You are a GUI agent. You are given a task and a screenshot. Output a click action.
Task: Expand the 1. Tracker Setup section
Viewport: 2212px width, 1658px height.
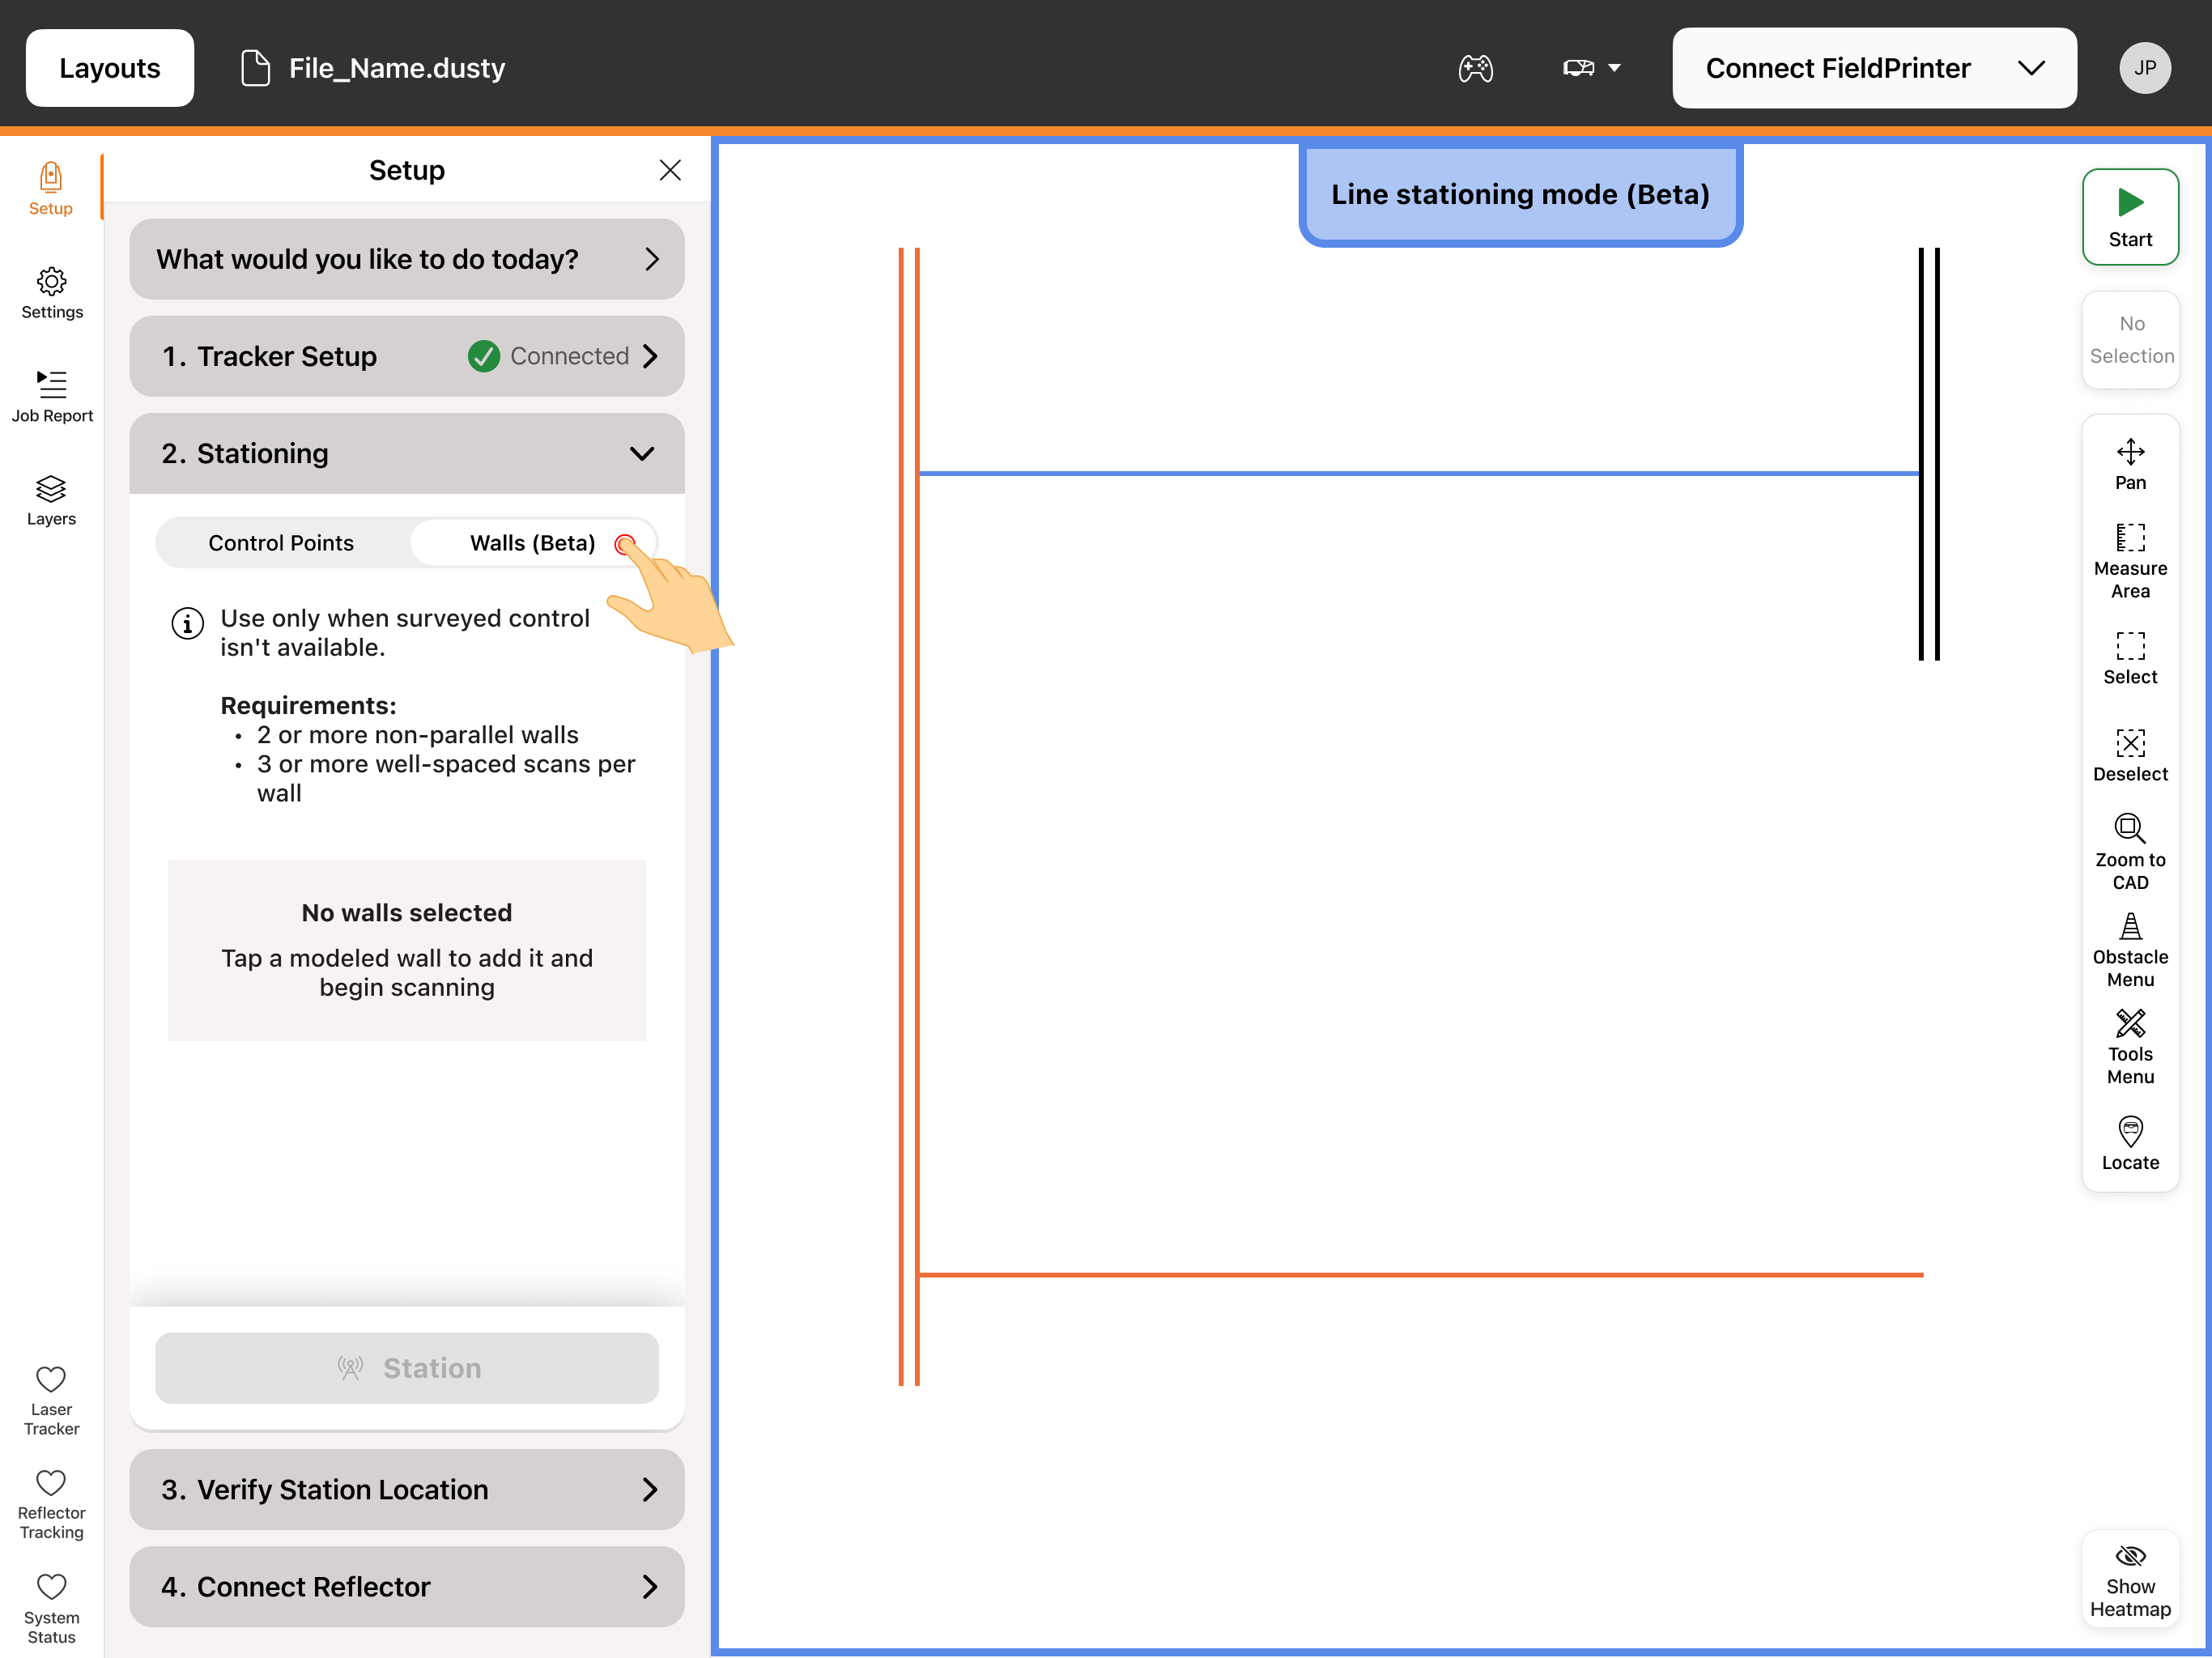(407, 356)
